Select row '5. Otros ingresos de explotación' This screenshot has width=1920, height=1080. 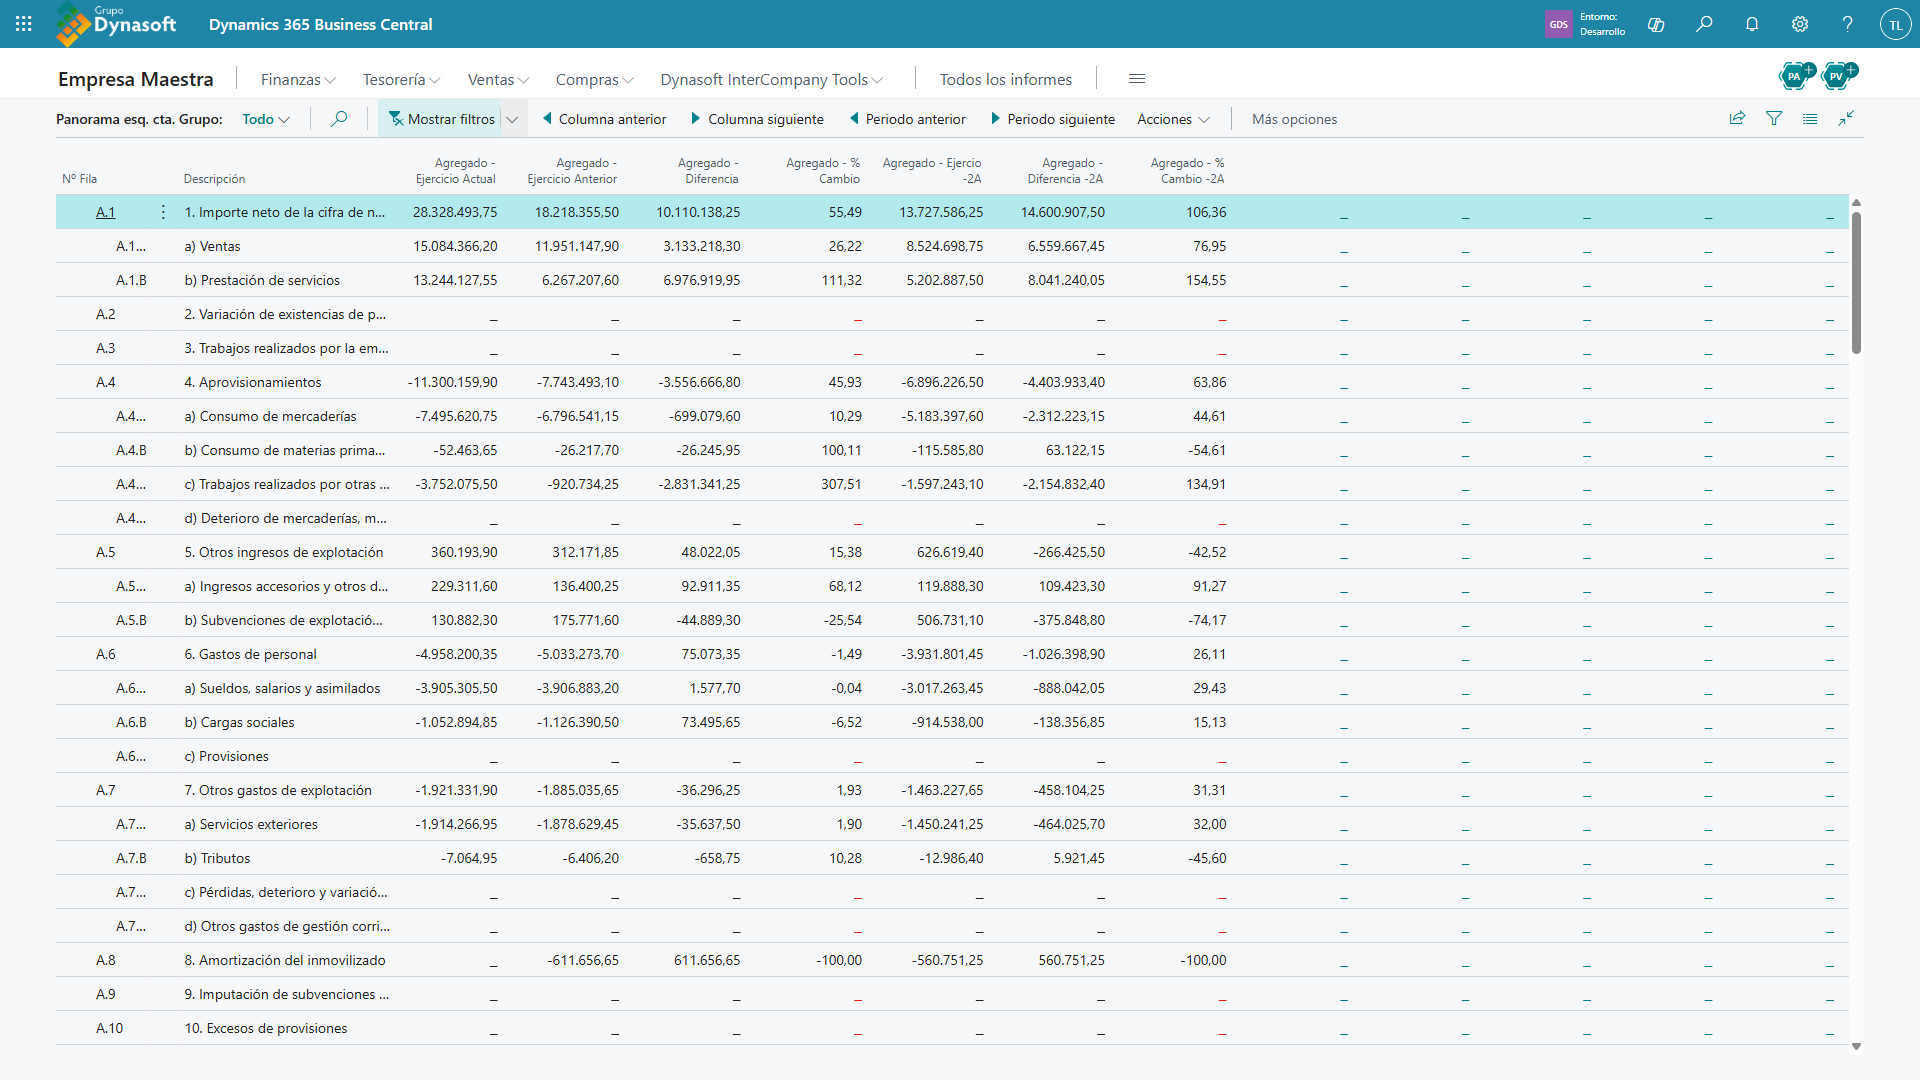[952, 552]
